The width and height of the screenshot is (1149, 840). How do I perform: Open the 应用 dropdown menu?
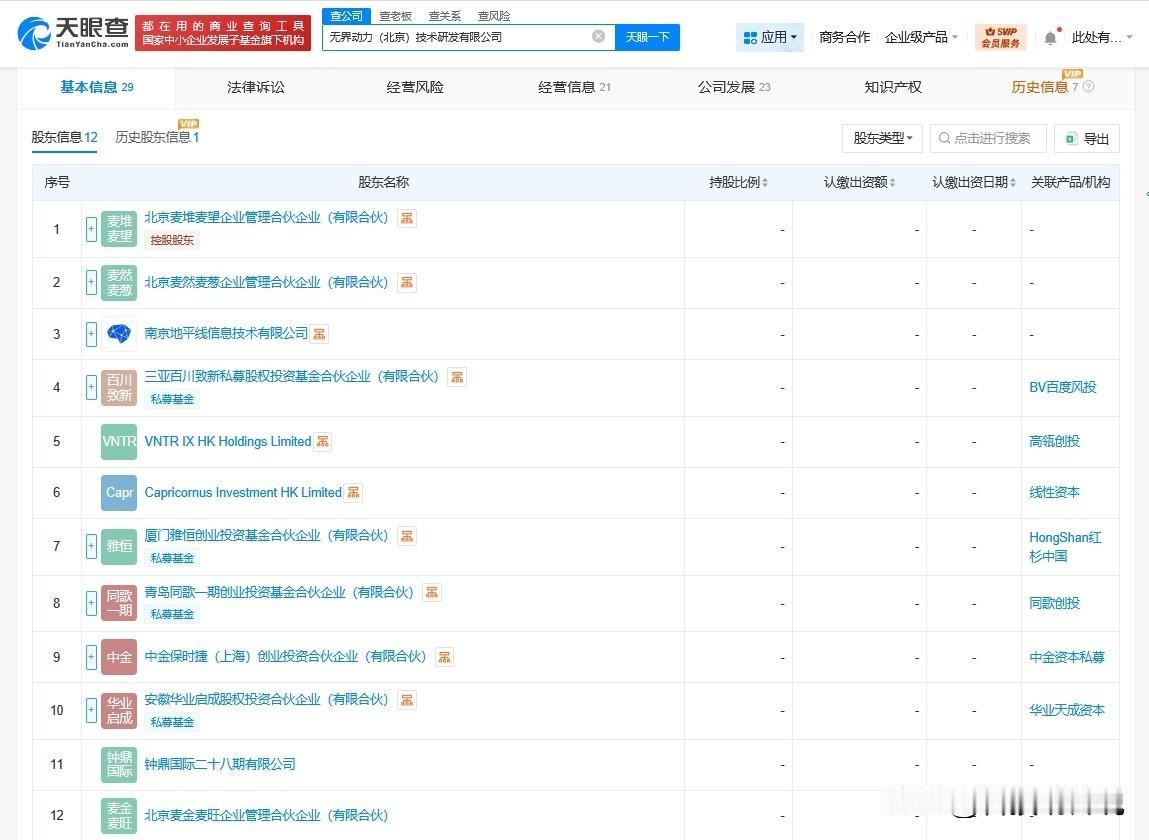tap(768, 36)
